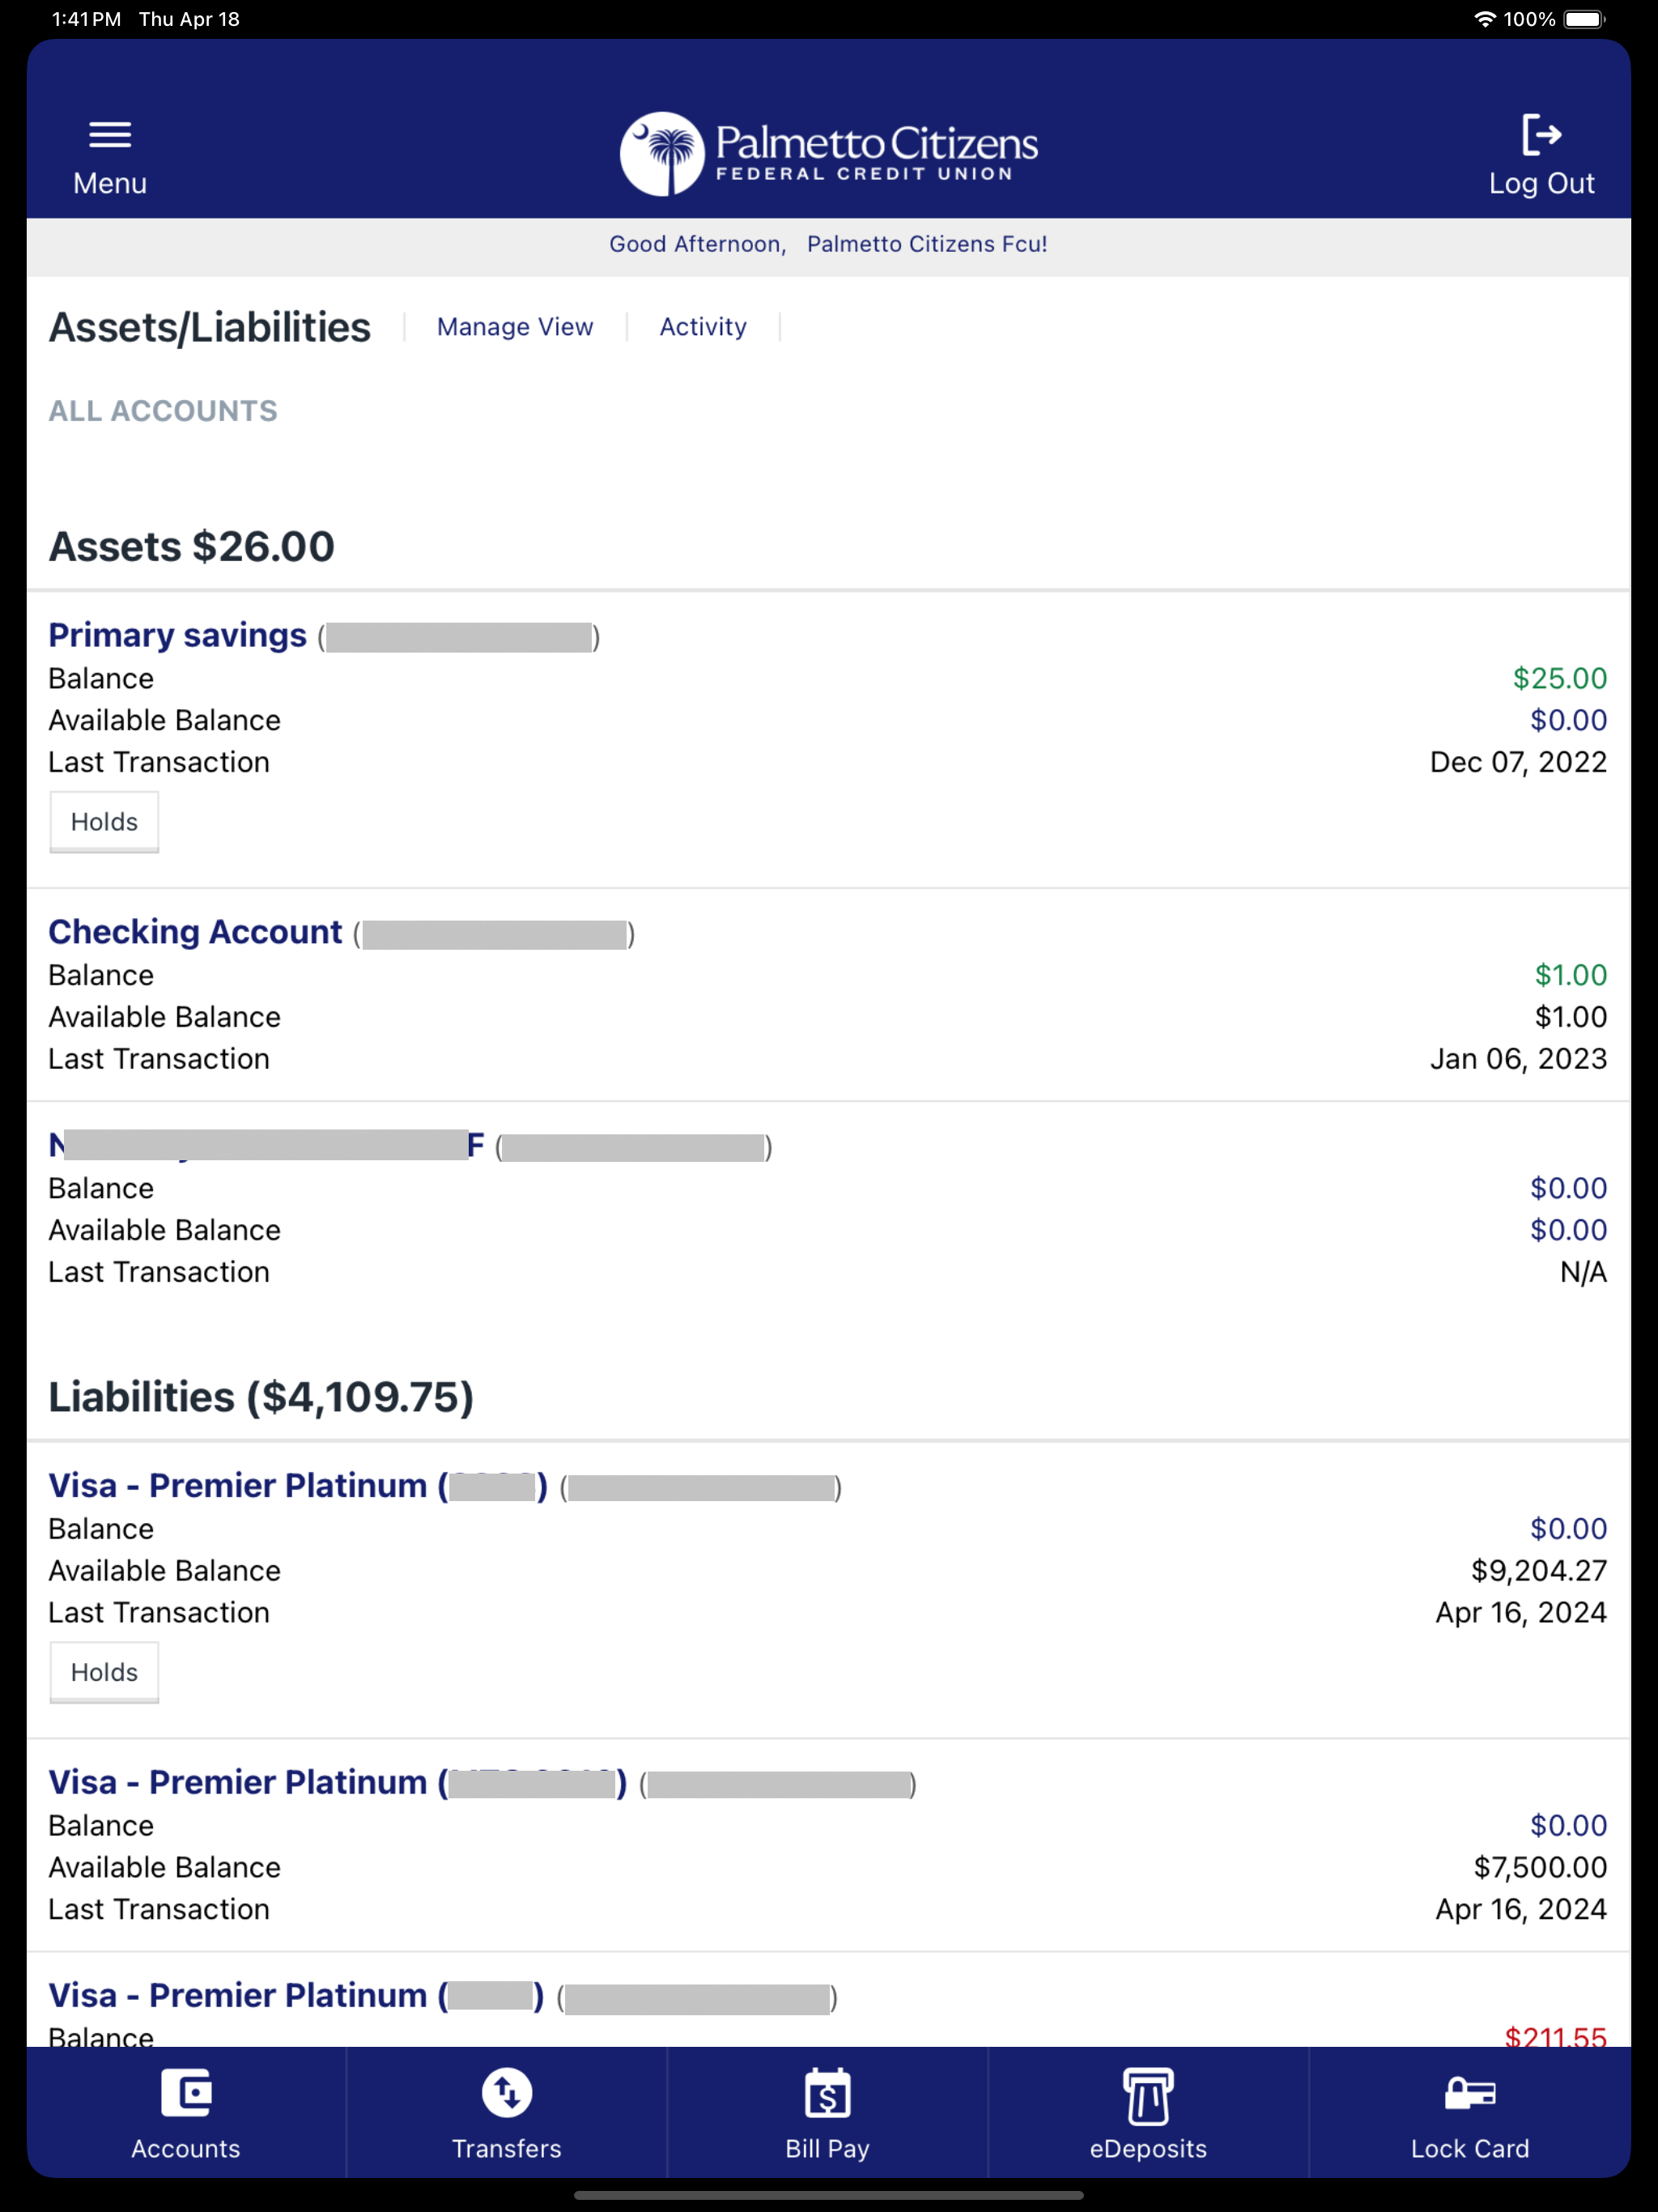Open the hamburger Menu icon

tap(110, 135)
